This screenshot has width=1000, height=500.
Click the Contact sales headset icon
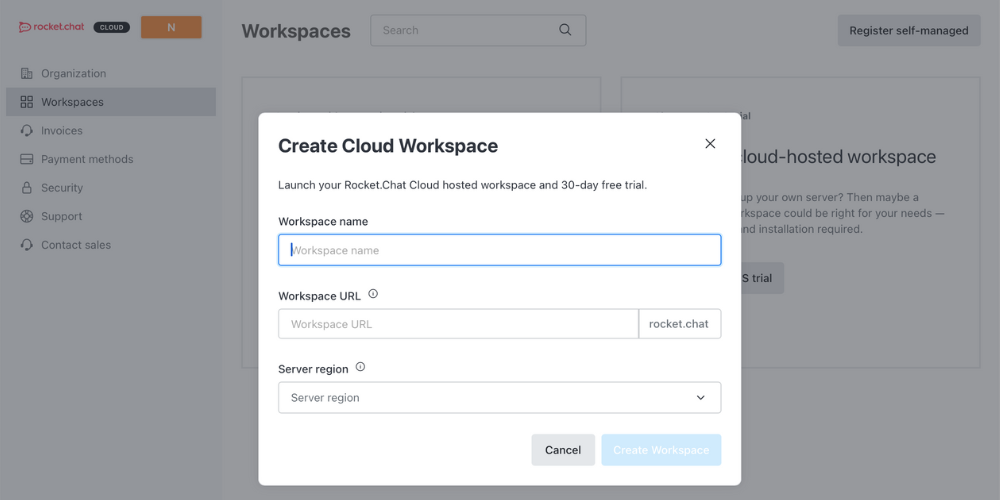(x=26, y=245)
